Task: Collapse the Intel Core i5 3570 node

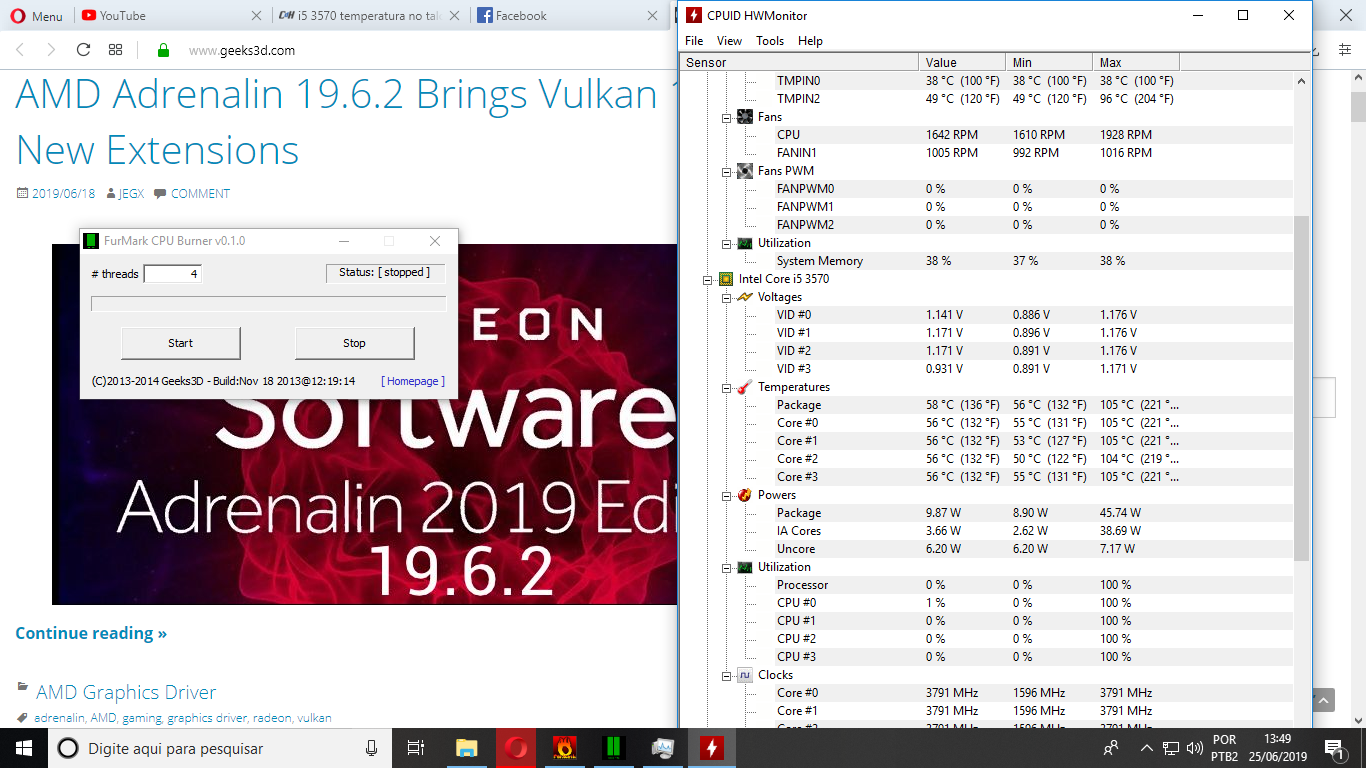Action: (x=709, y=279)
